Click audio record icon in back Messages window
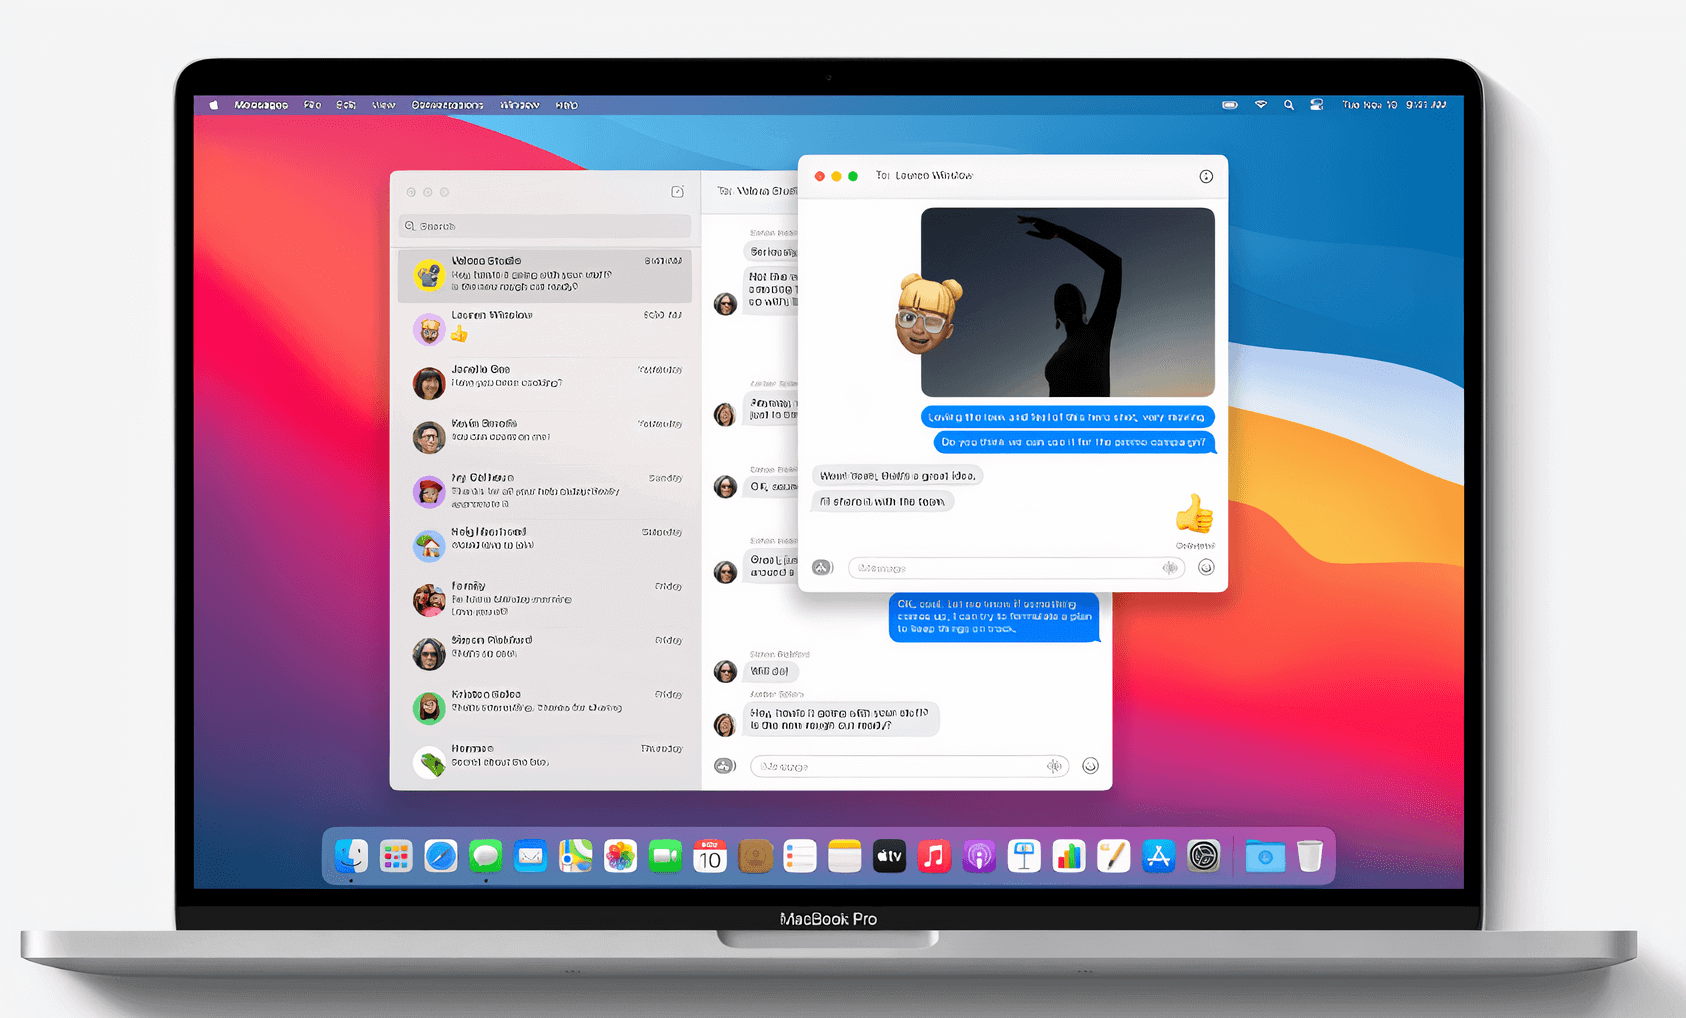The width and height of the screenshot is (1686, 1018). pos(1054,766)
